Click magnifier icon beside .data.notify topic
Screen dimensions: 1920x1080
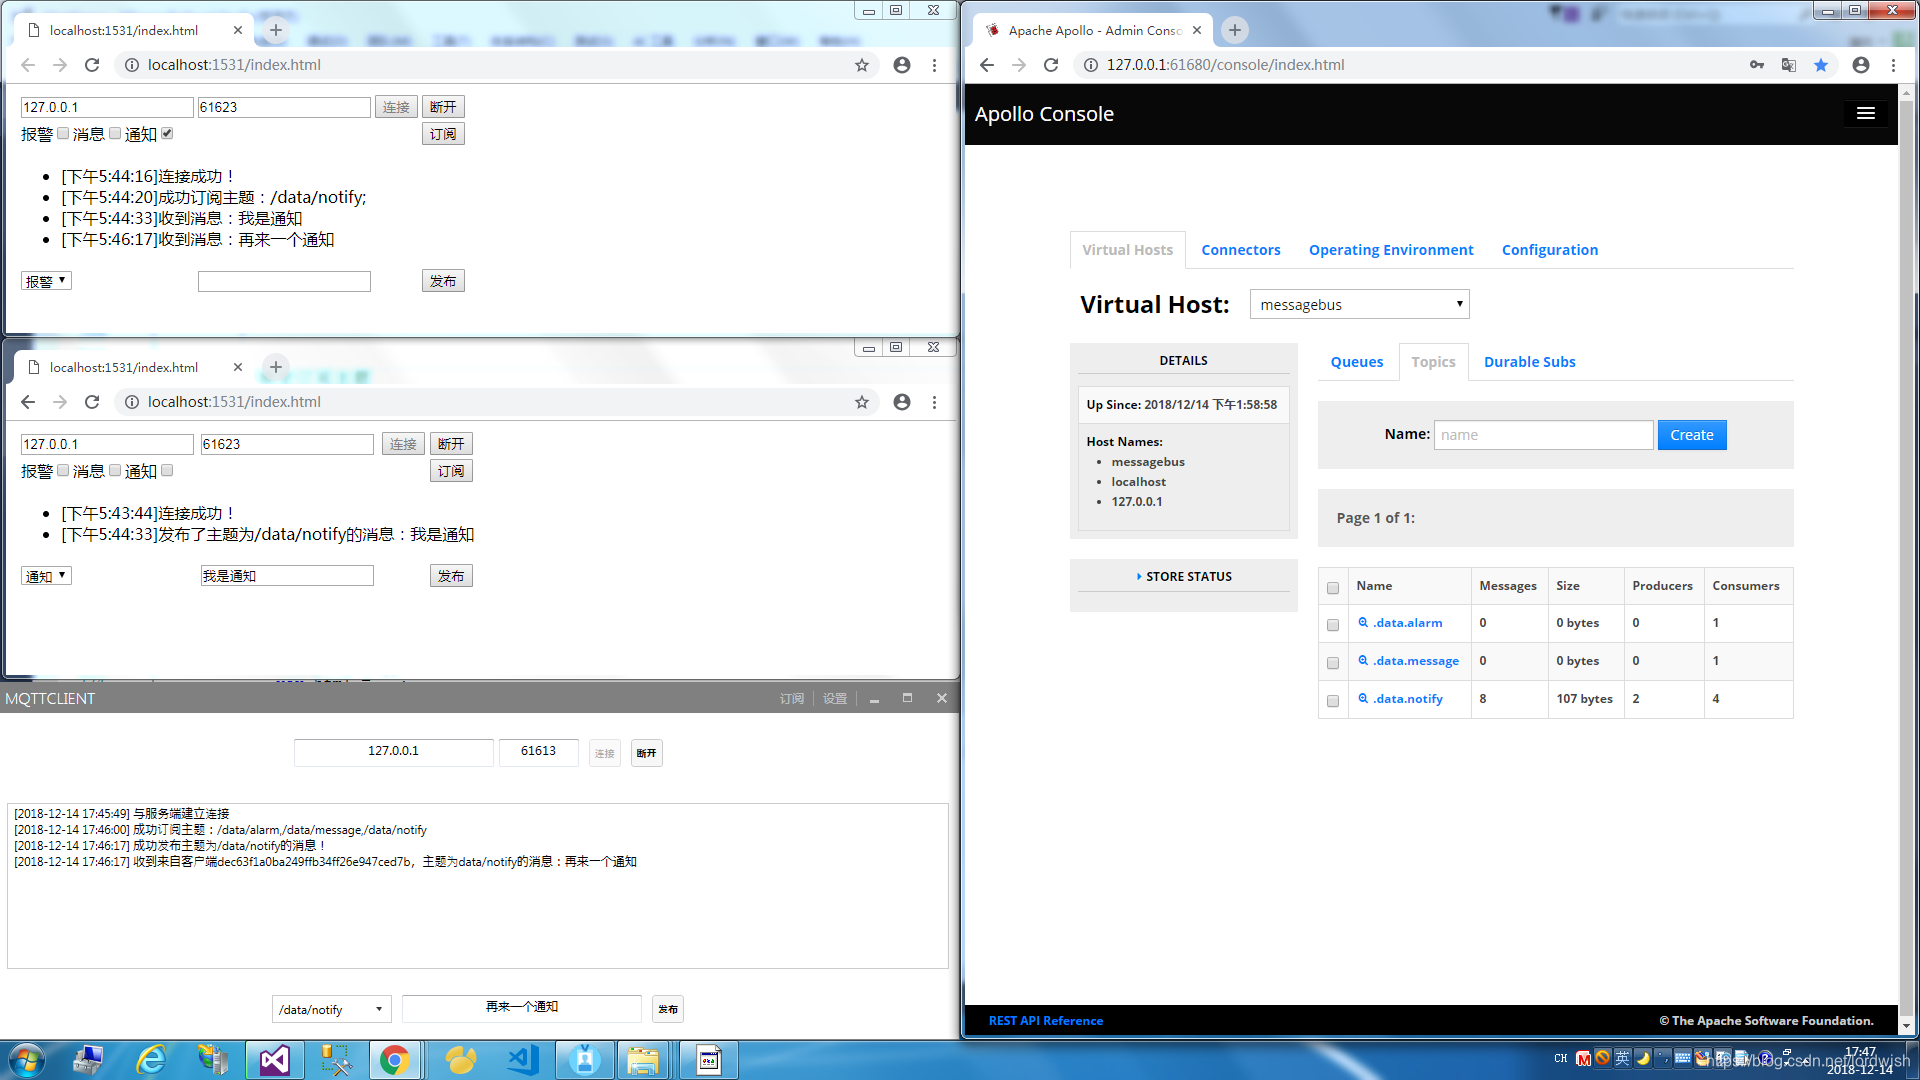[1362, 699]
